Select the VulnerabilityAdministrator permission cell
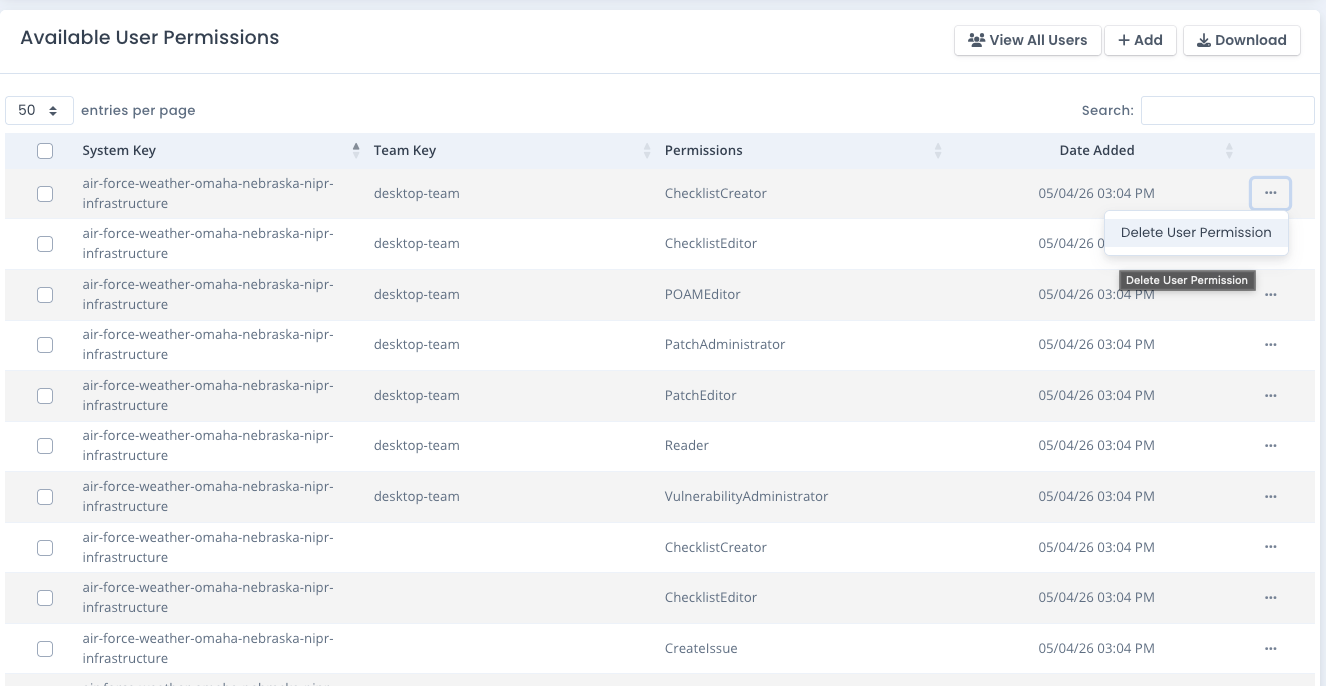Image resolution: width=1326 pixels, height=686 pixels. [747, 496]
